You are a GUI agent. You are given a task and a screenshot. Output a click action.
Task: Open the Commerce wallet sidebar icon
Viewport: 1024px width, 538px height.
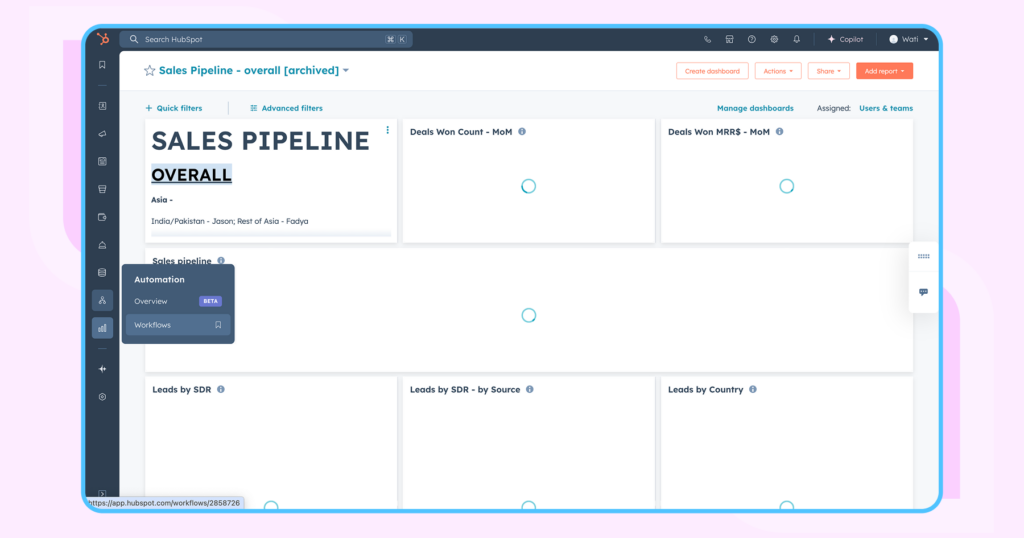pyautogui.click(x=103, y=217)
